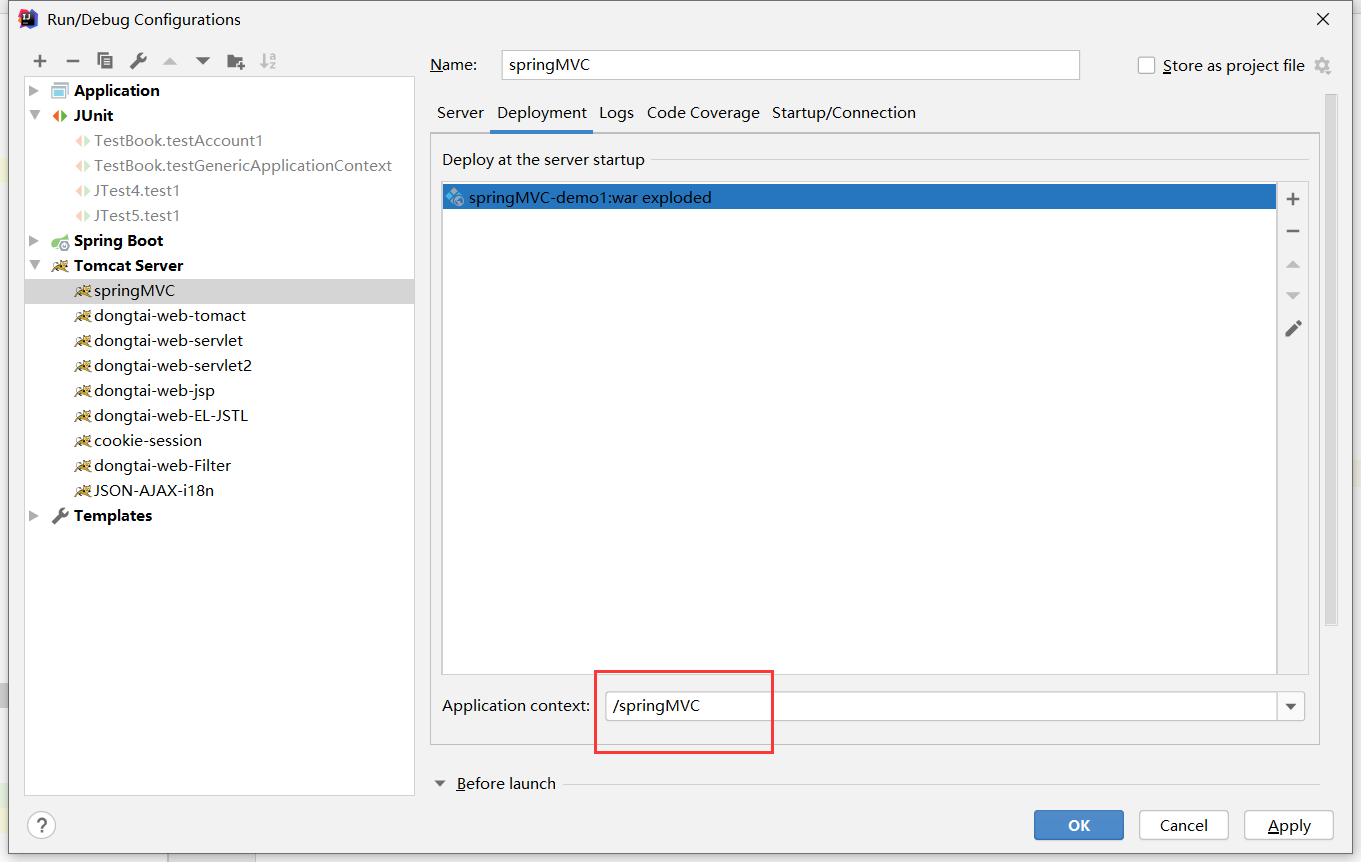
Task: Apply the configuration changes
Action: pos(1289,825)
